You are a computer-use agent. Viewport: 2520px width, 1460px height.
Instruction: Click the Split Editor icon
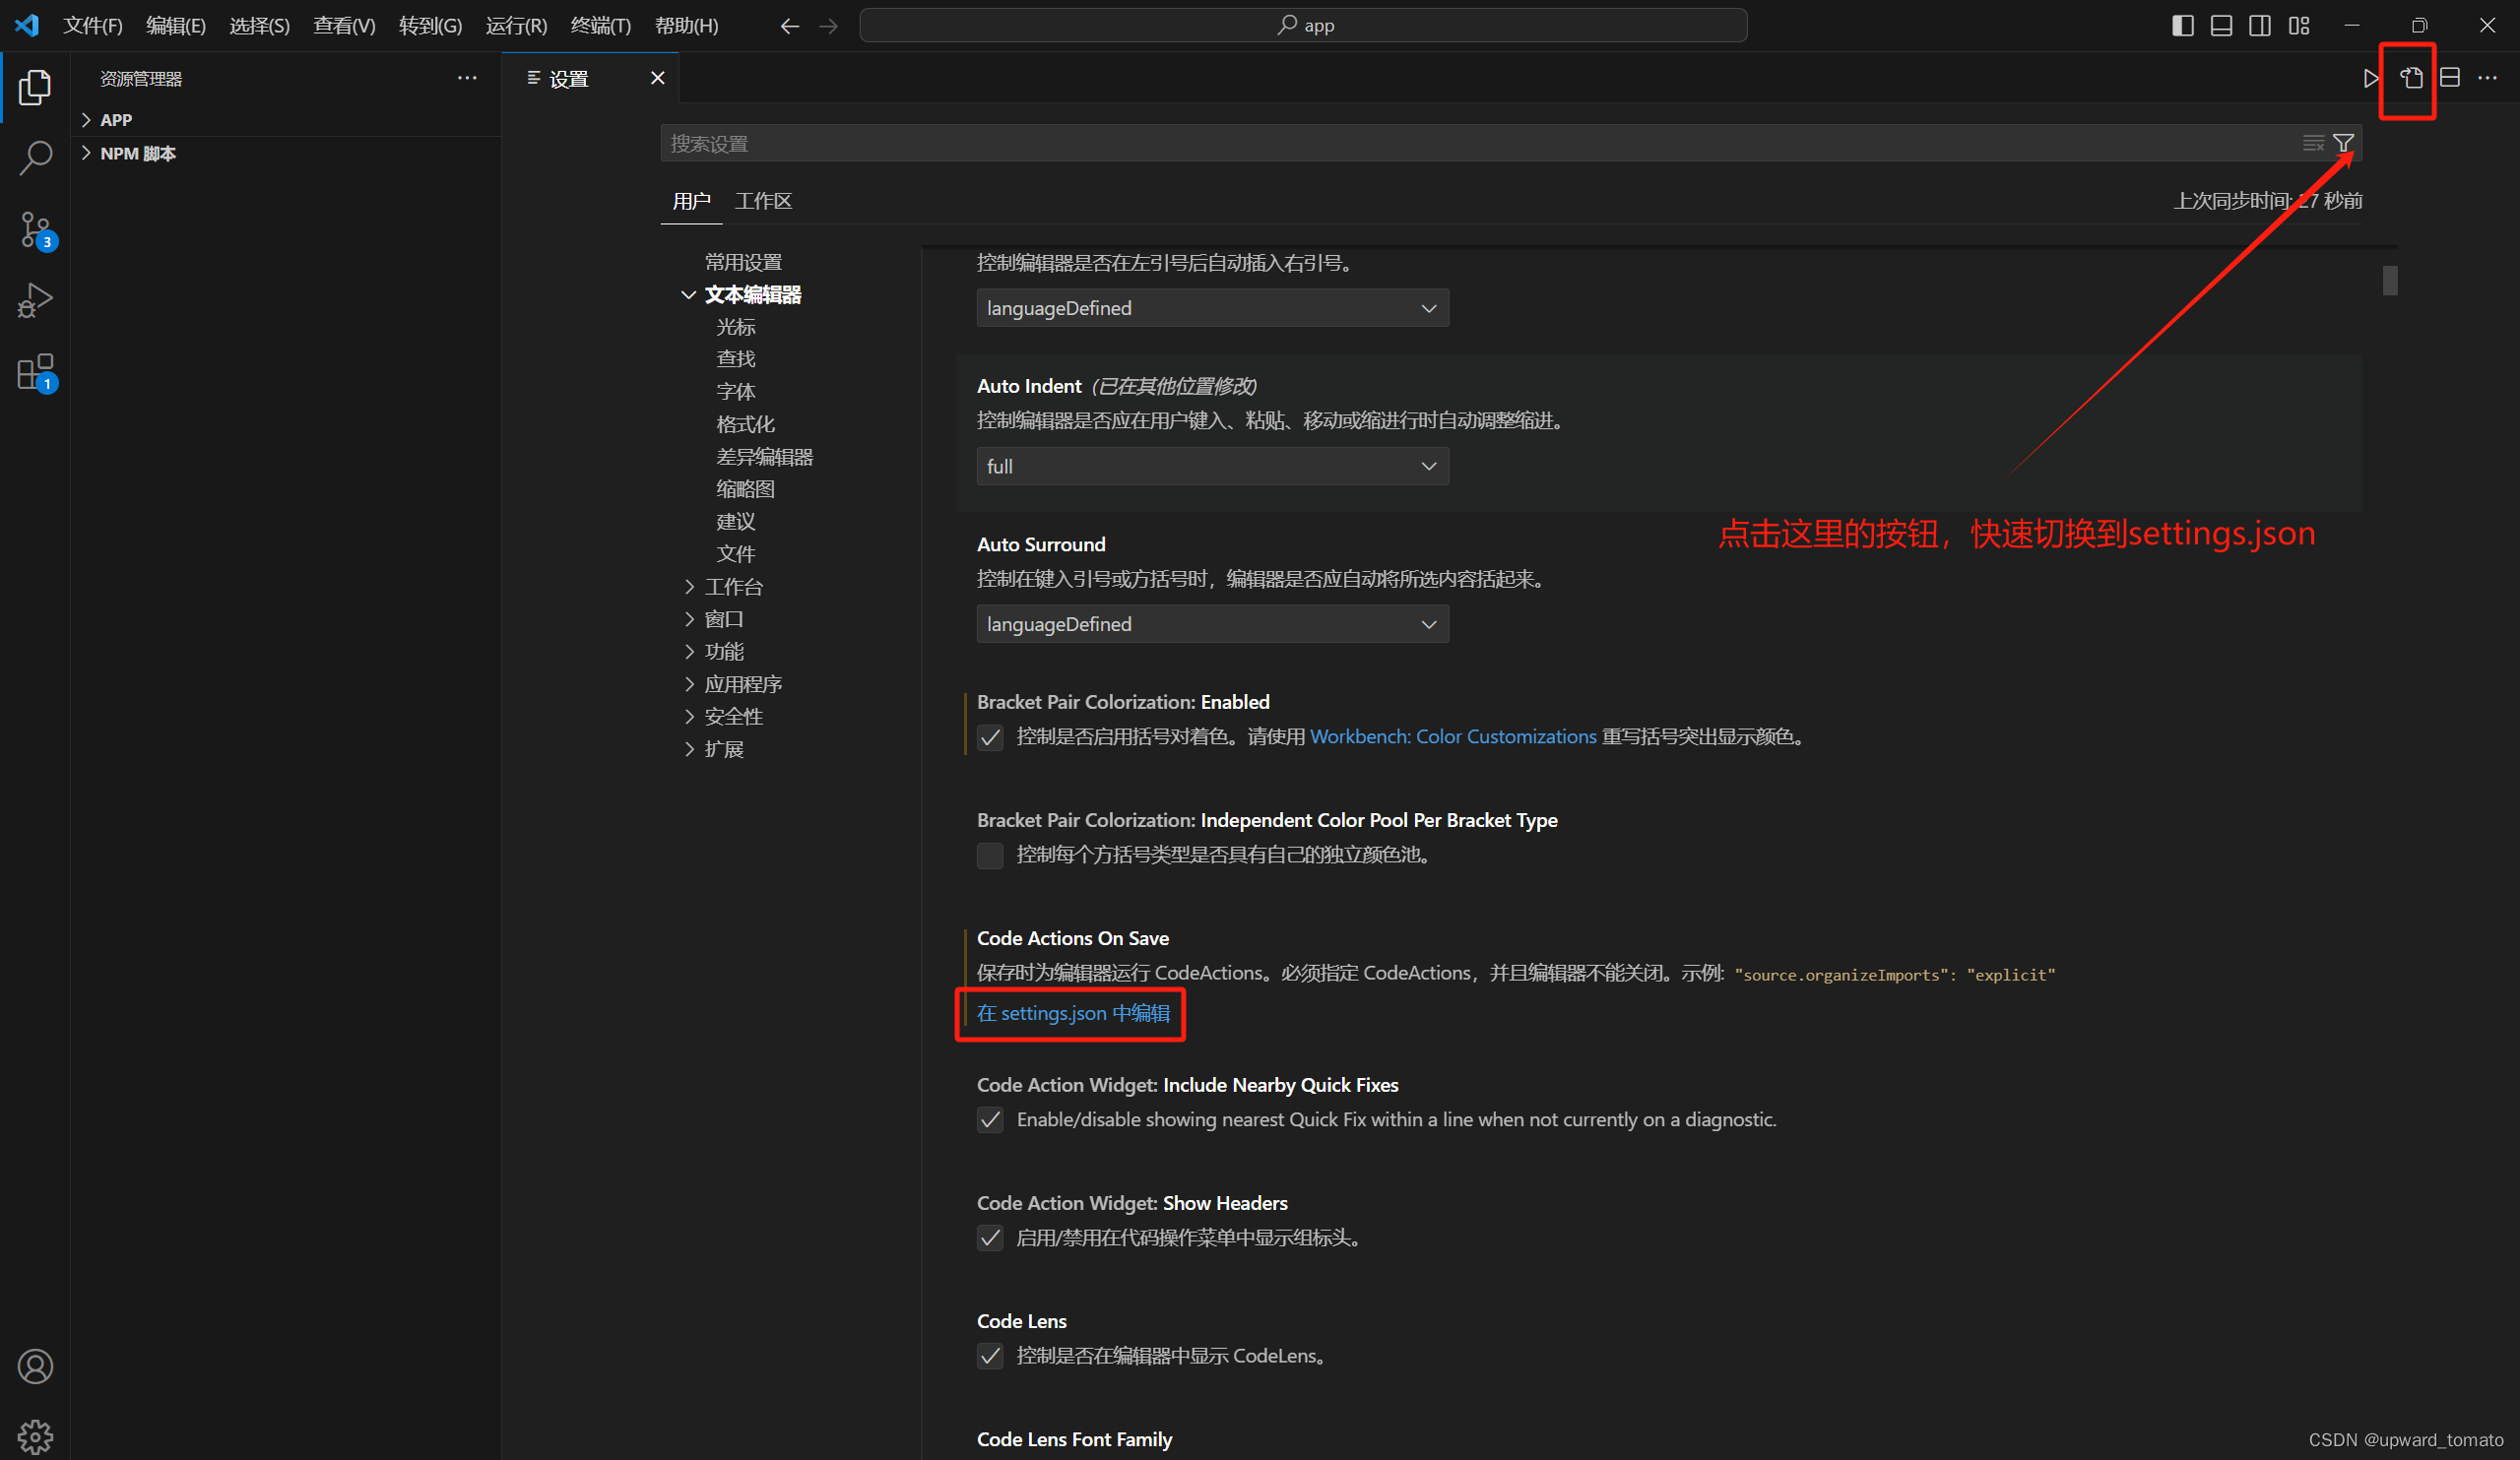click(2450, 77)
